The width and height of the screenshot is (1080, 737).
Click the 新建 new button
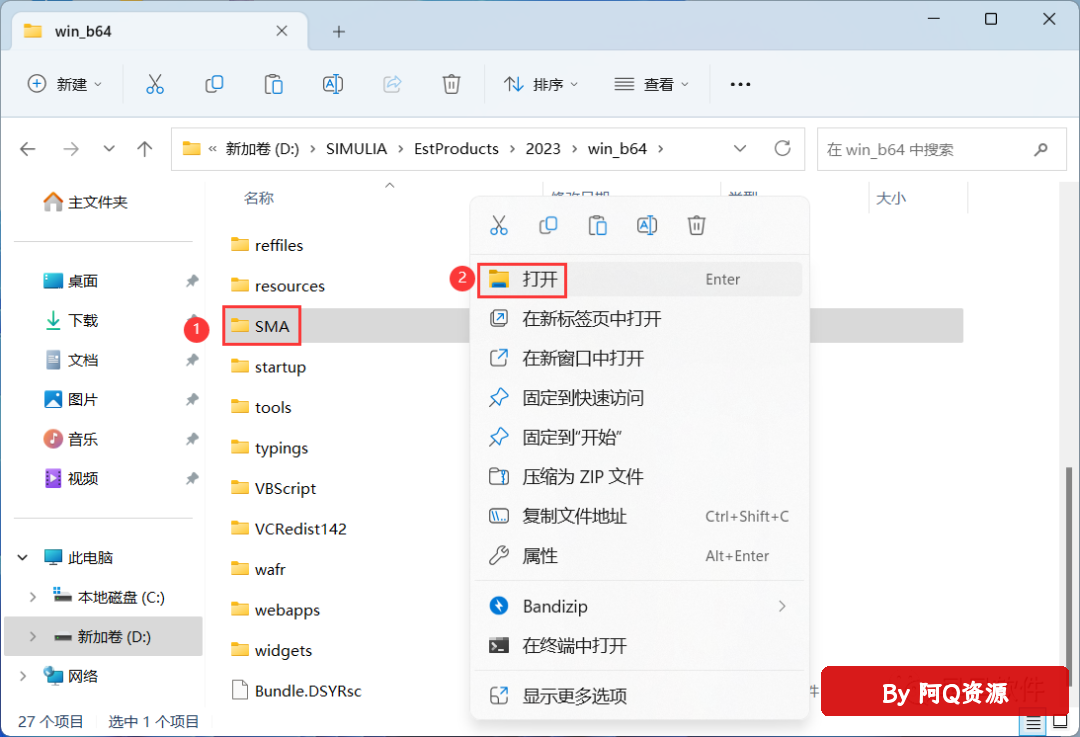pos(65,85)
